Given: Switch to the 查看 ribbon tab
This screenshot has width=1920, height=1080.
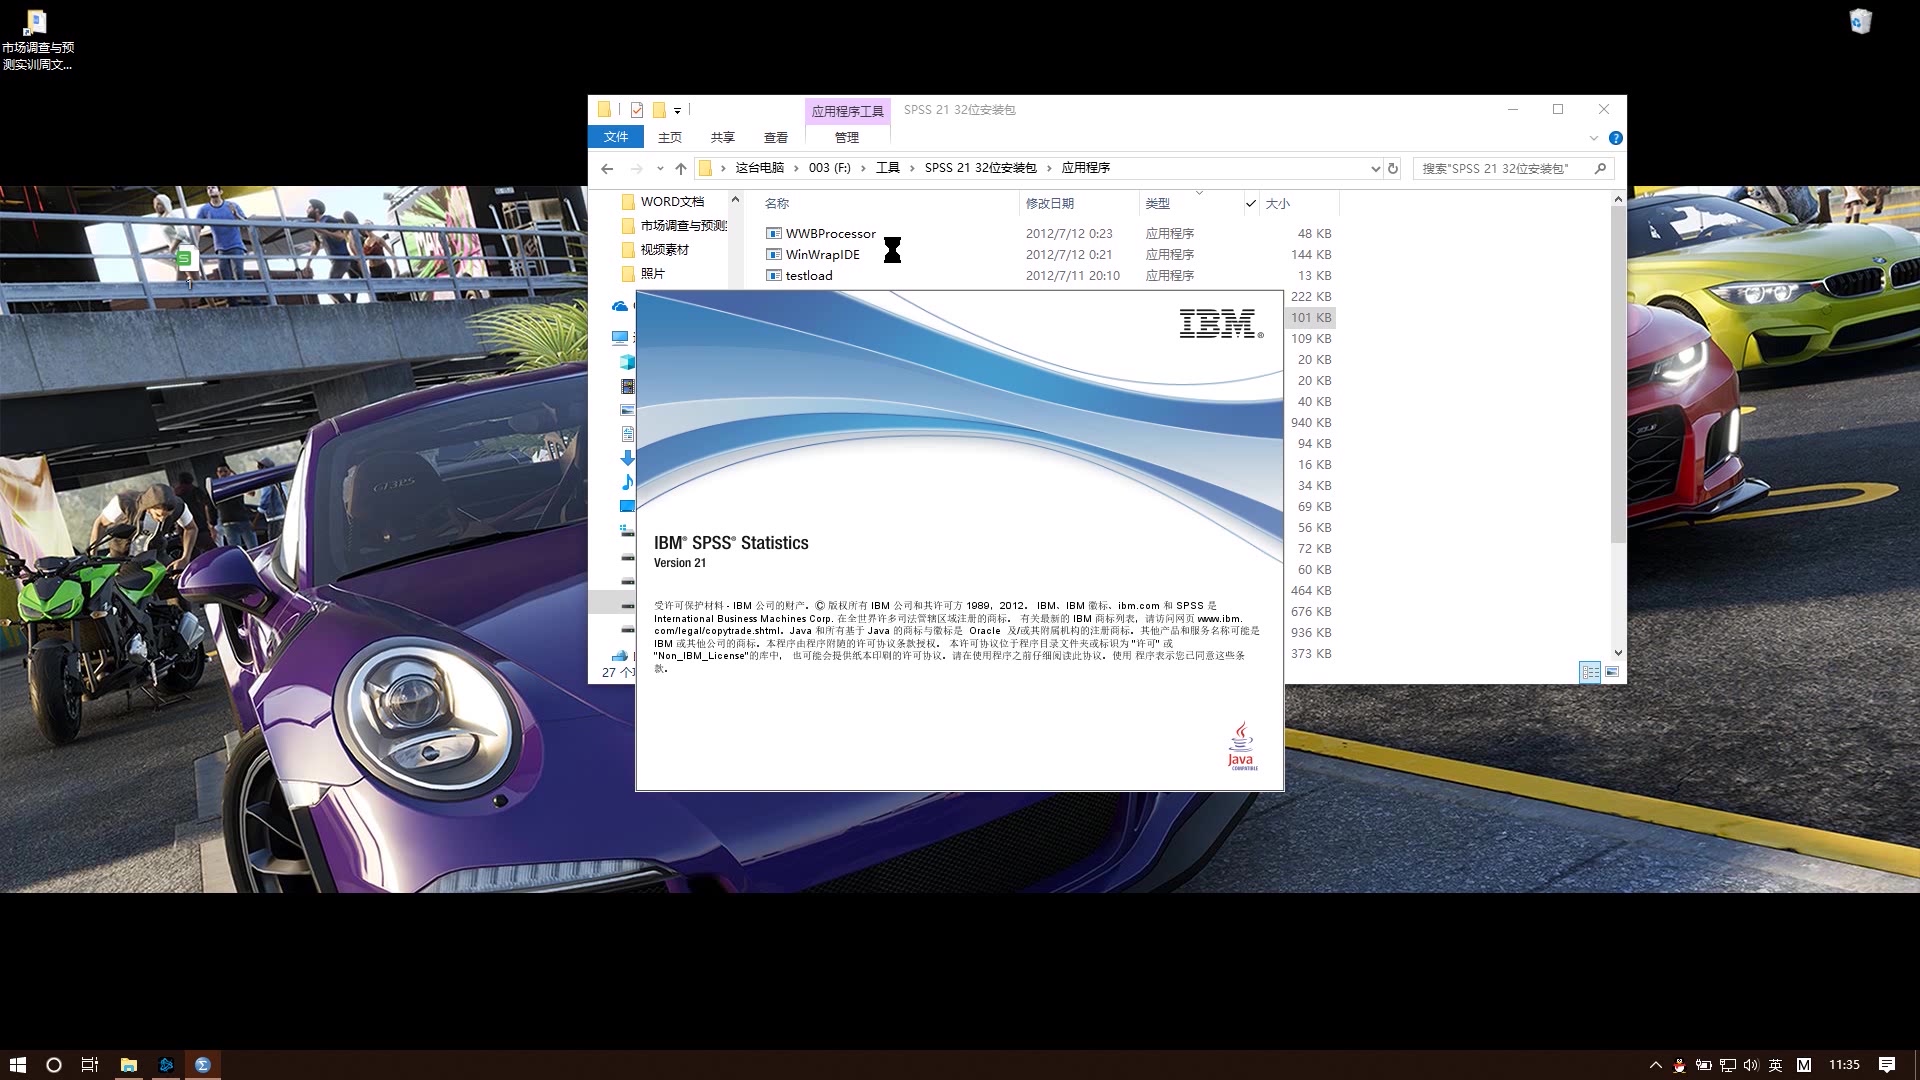Looking at the screenshot, I should pos(776,137).
